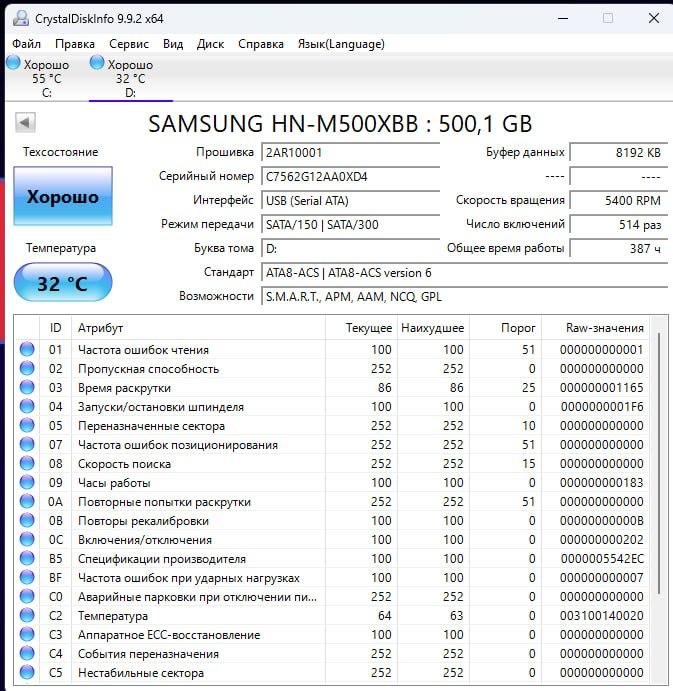
Task: Click the Прошивка field 2AR10001
Action: click(350, 152)
